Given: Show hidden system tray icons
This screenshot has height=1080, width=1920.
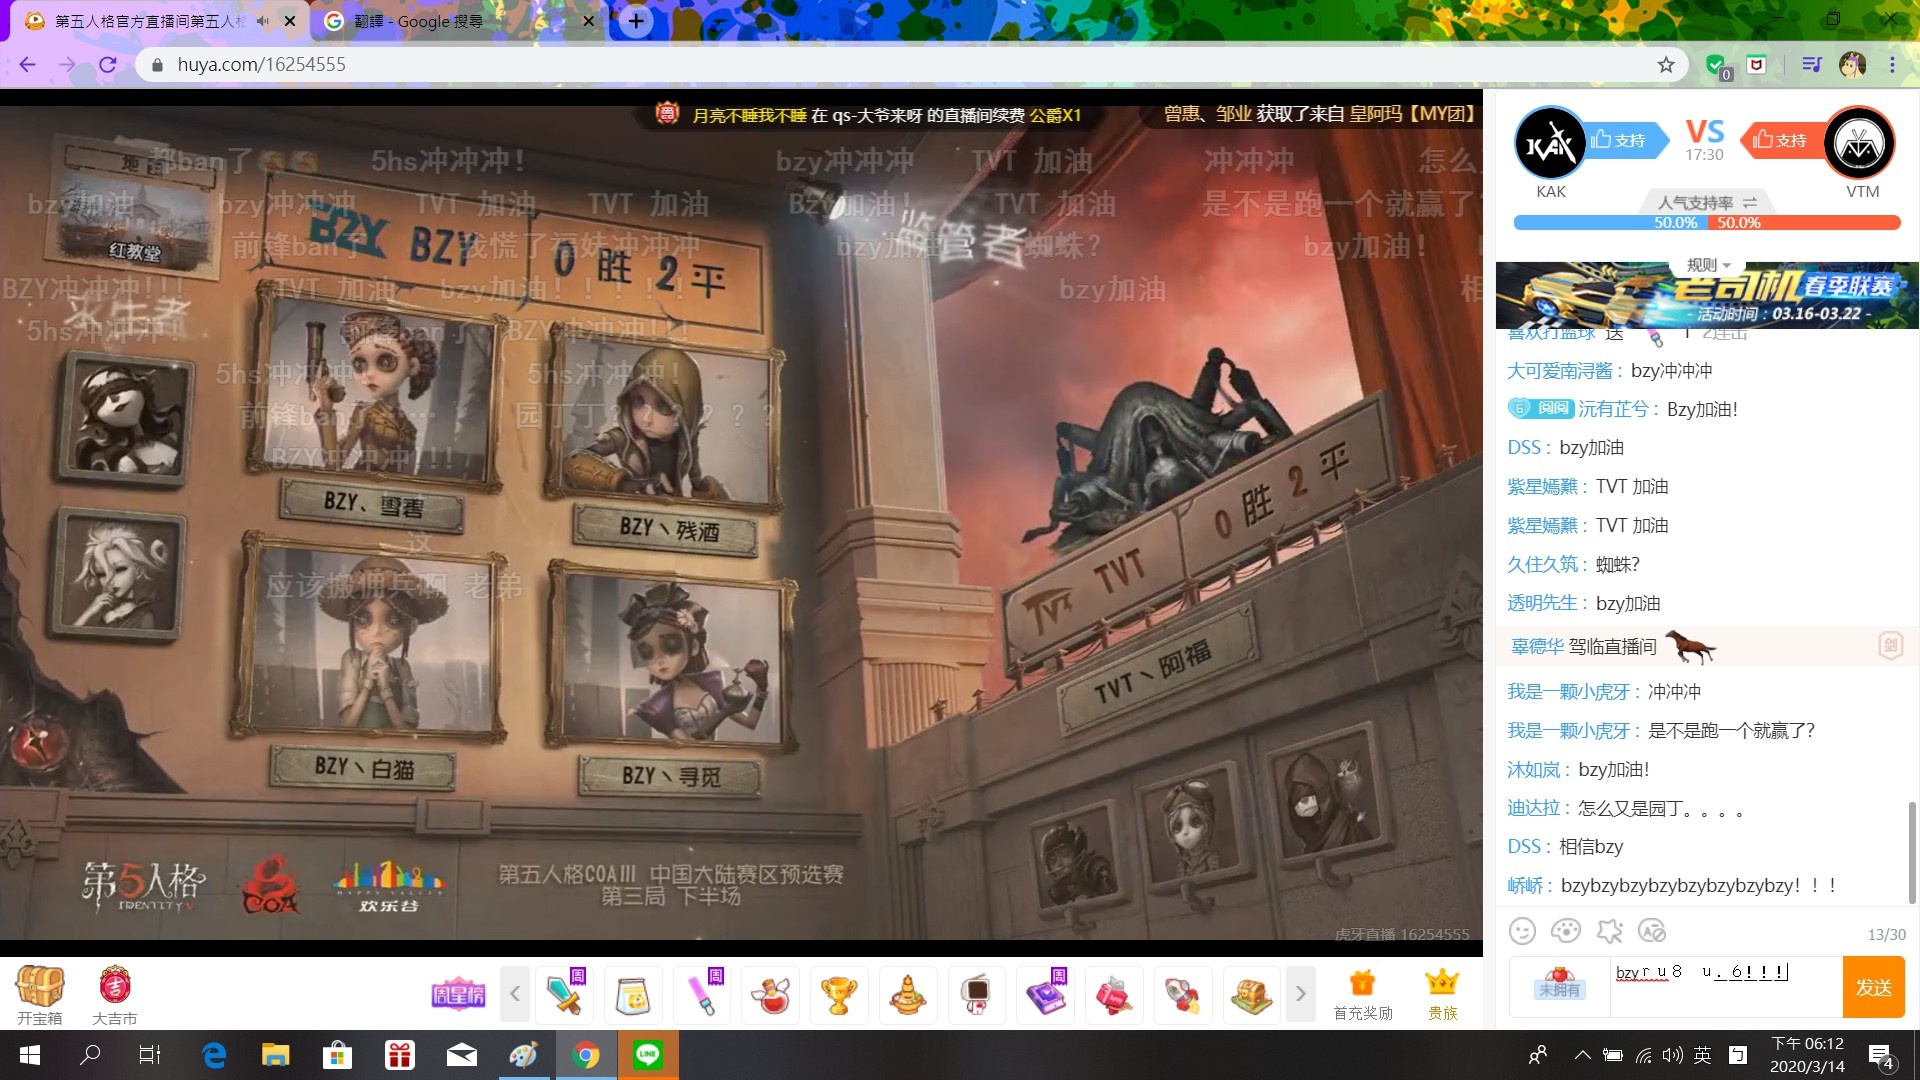Looking at the screenshot, I should 1583,1055.
